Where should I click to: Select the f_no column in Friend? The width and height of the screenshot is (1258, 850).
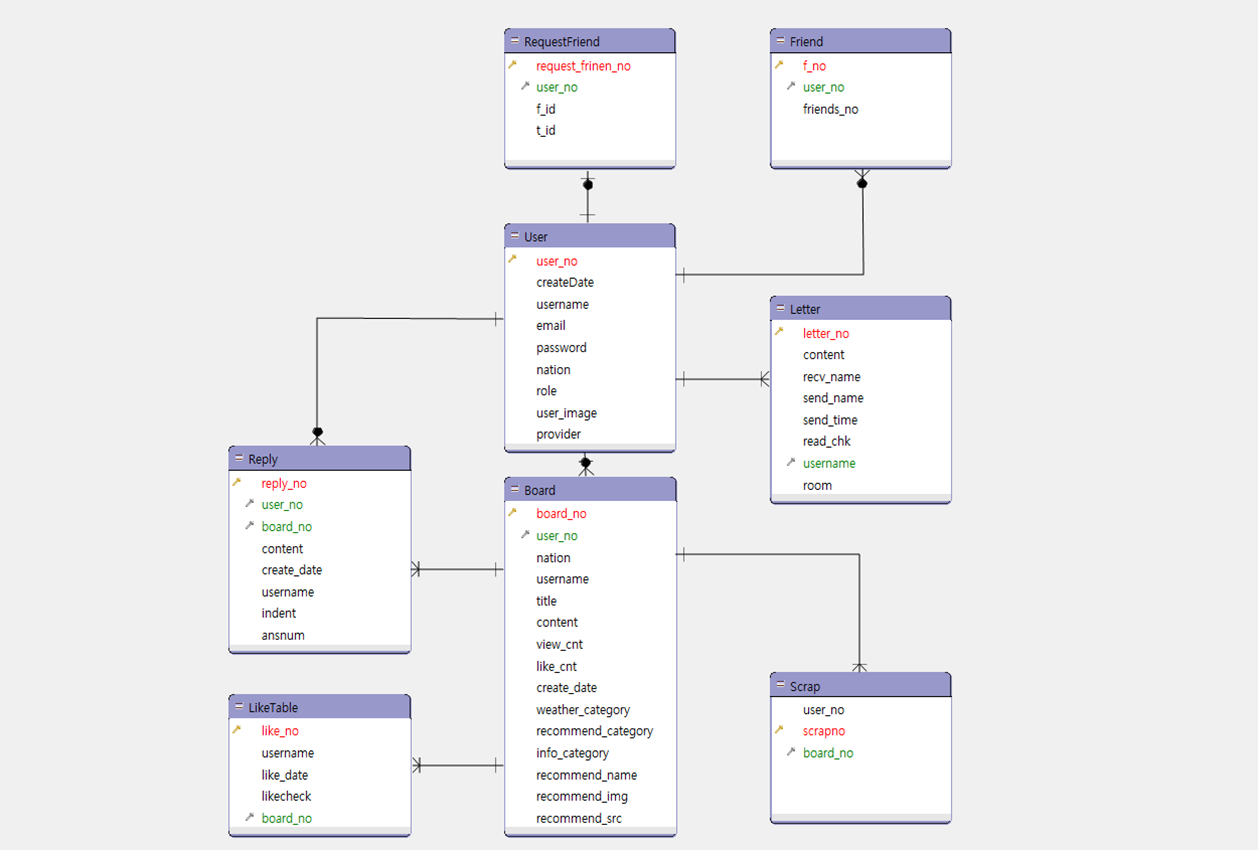(814, 66)
